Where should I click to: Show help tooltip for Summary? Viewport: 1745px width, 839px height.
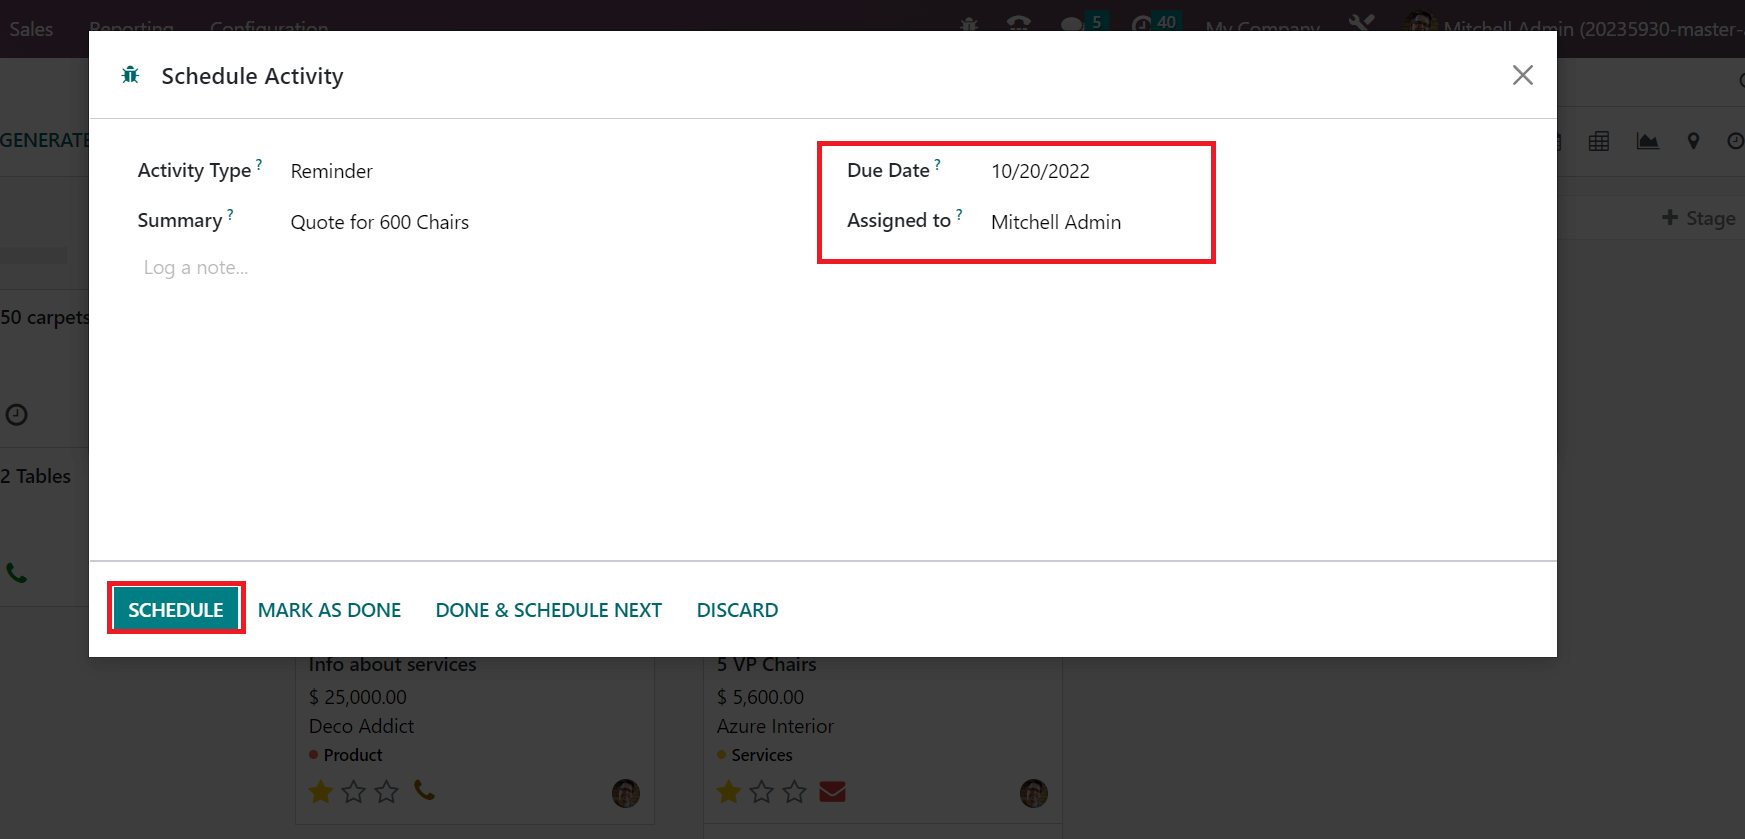click(x=230, y=214)
